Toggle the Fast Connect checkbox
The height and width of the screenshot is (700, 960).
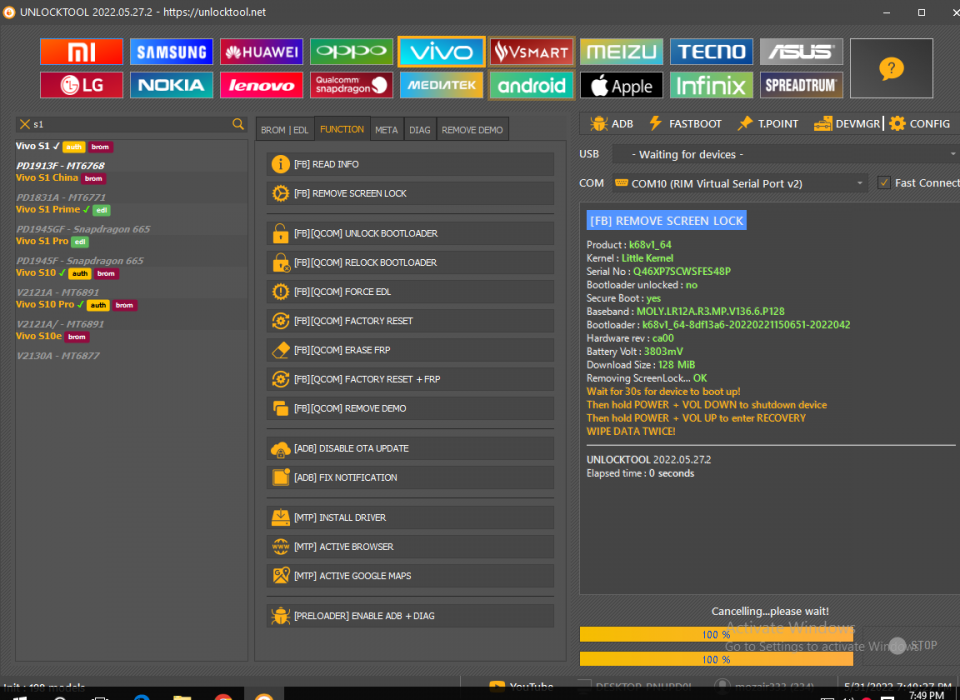883,183
